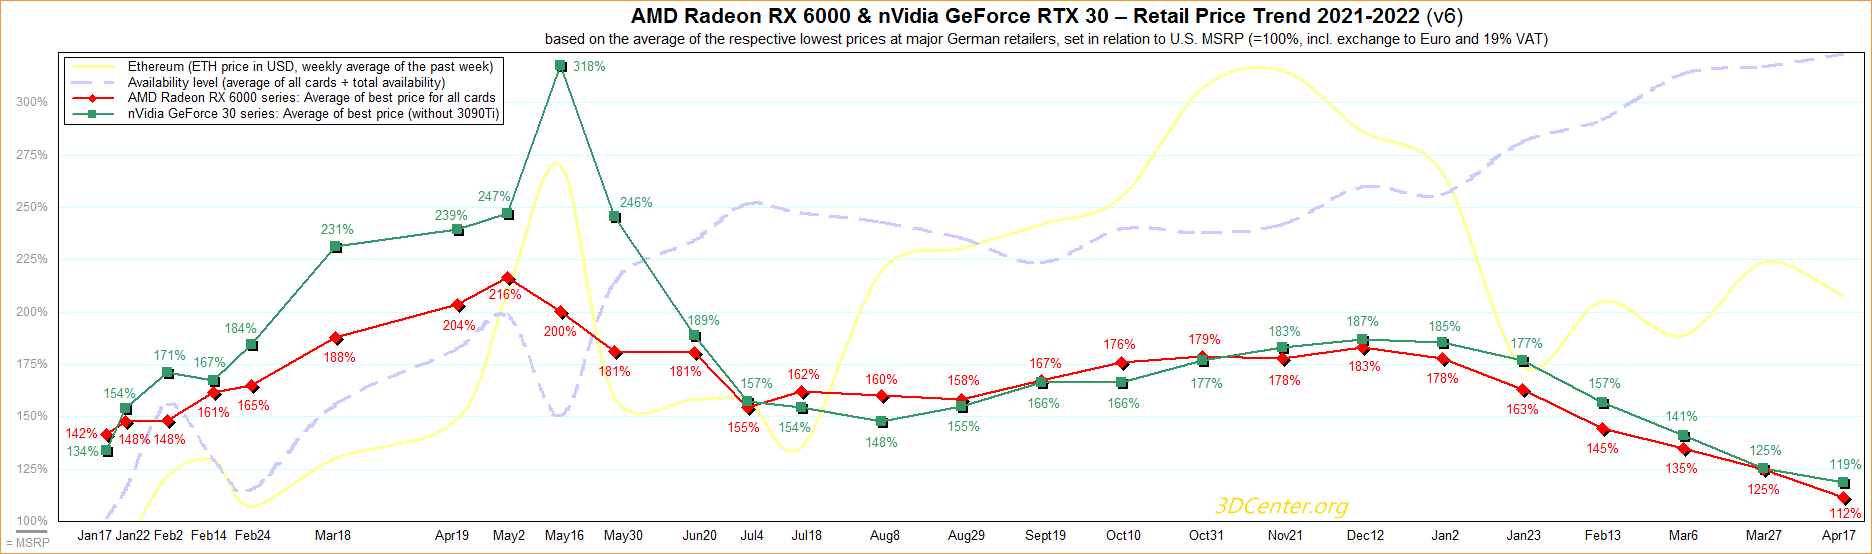Click the red diamond AMD legend marker
This screenshot has height=554, width=1872.
click(x=93, y=98)
